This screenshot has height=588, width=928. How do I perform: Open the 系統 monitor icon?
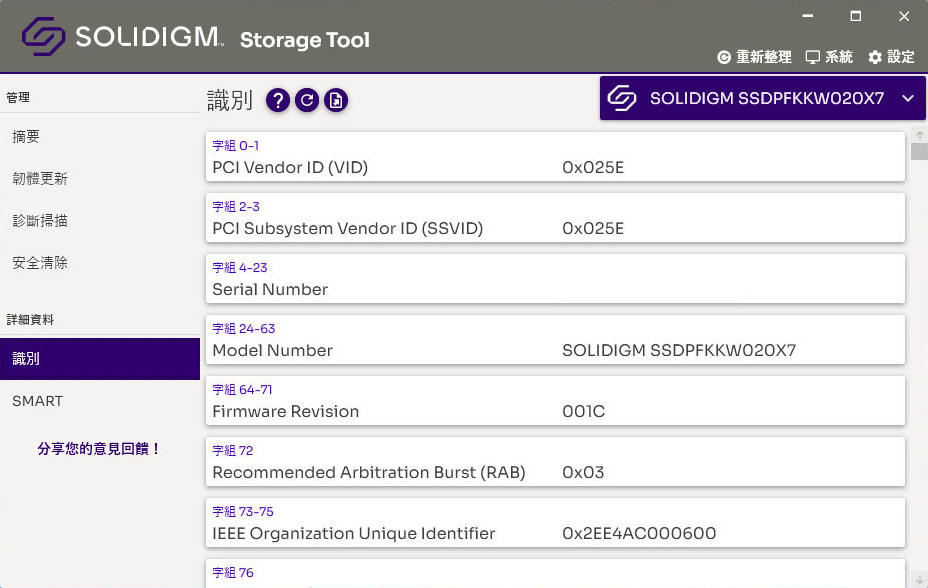tap(813, 57)
